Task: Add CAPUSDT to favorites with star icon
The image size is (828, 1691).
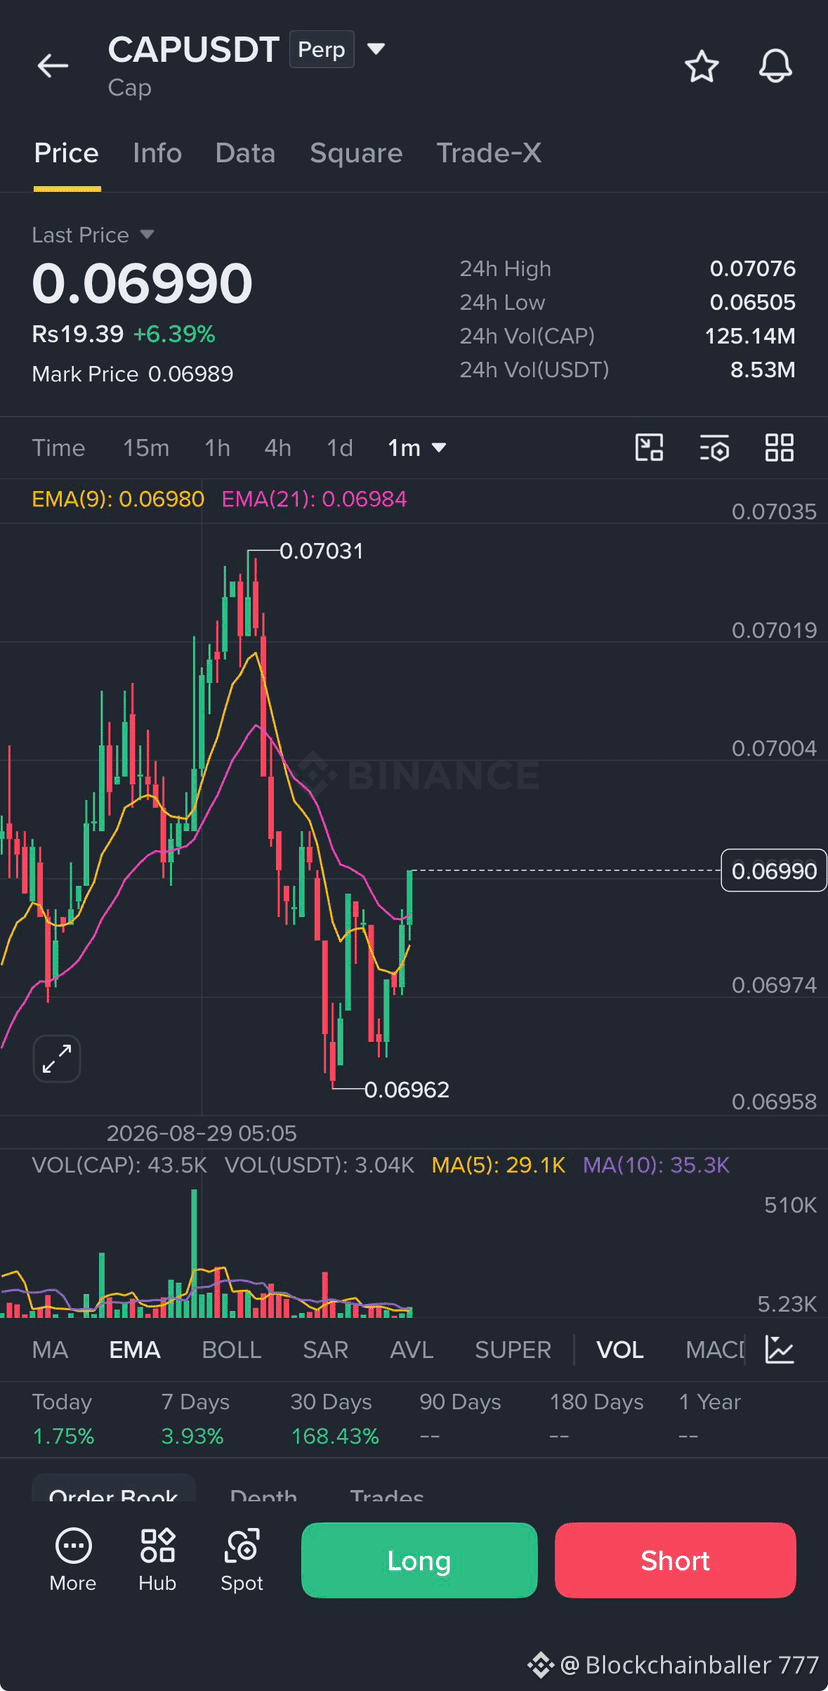Action: pos(702,66)
